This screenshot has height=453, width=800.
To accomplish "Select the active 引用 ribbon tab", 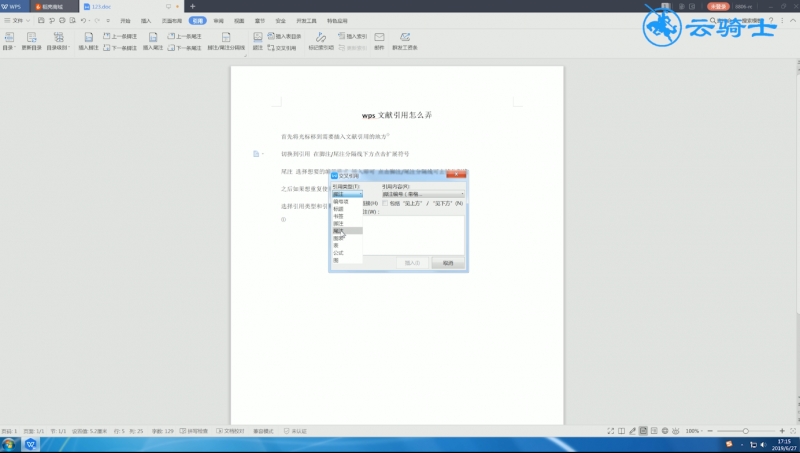I will 197,21.
